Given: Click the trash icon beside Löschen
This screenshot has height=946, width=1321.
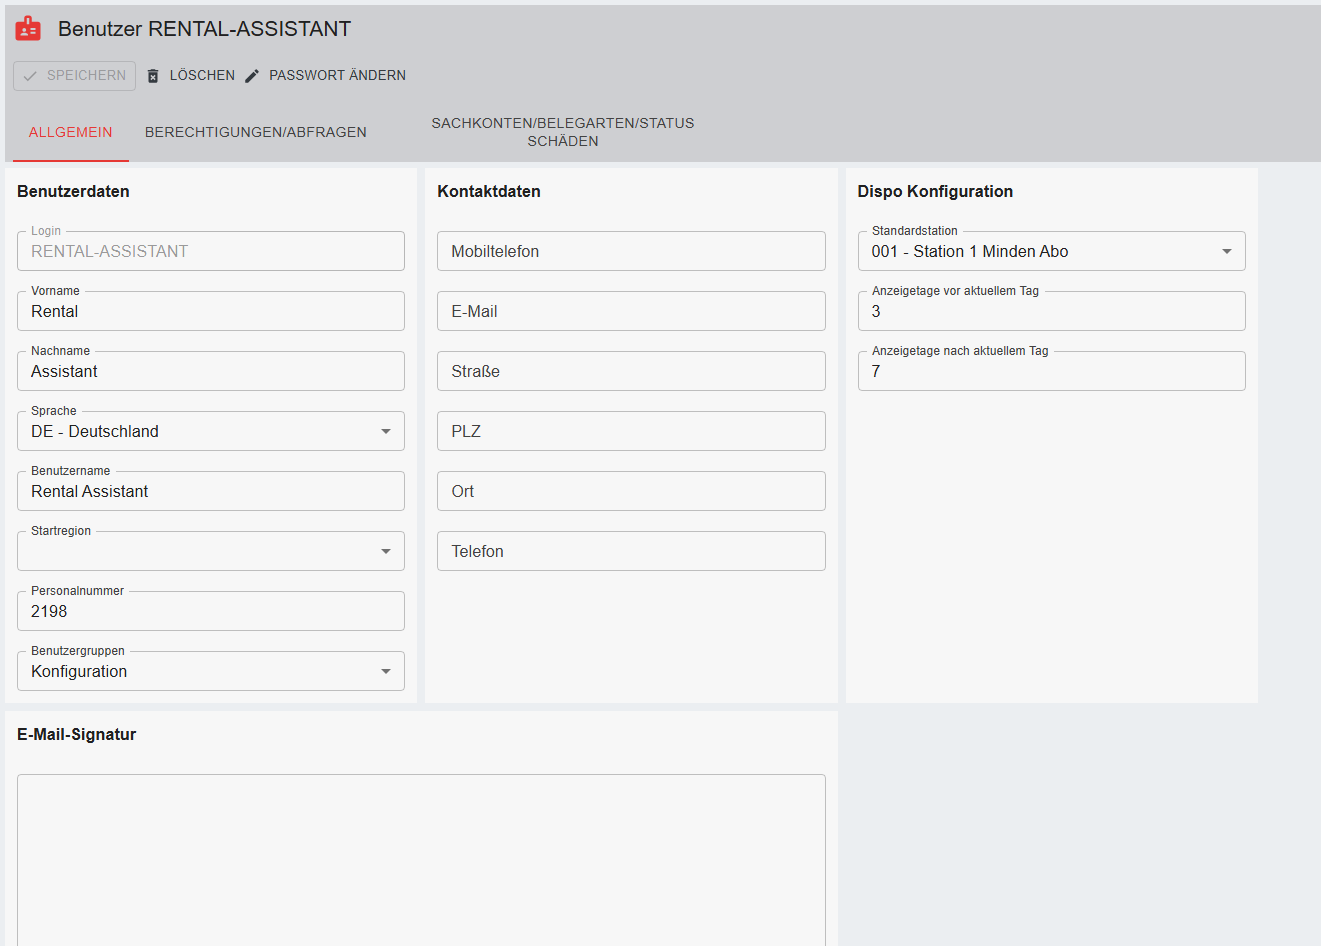Looking at the screenshot, I should click(153, 76).
